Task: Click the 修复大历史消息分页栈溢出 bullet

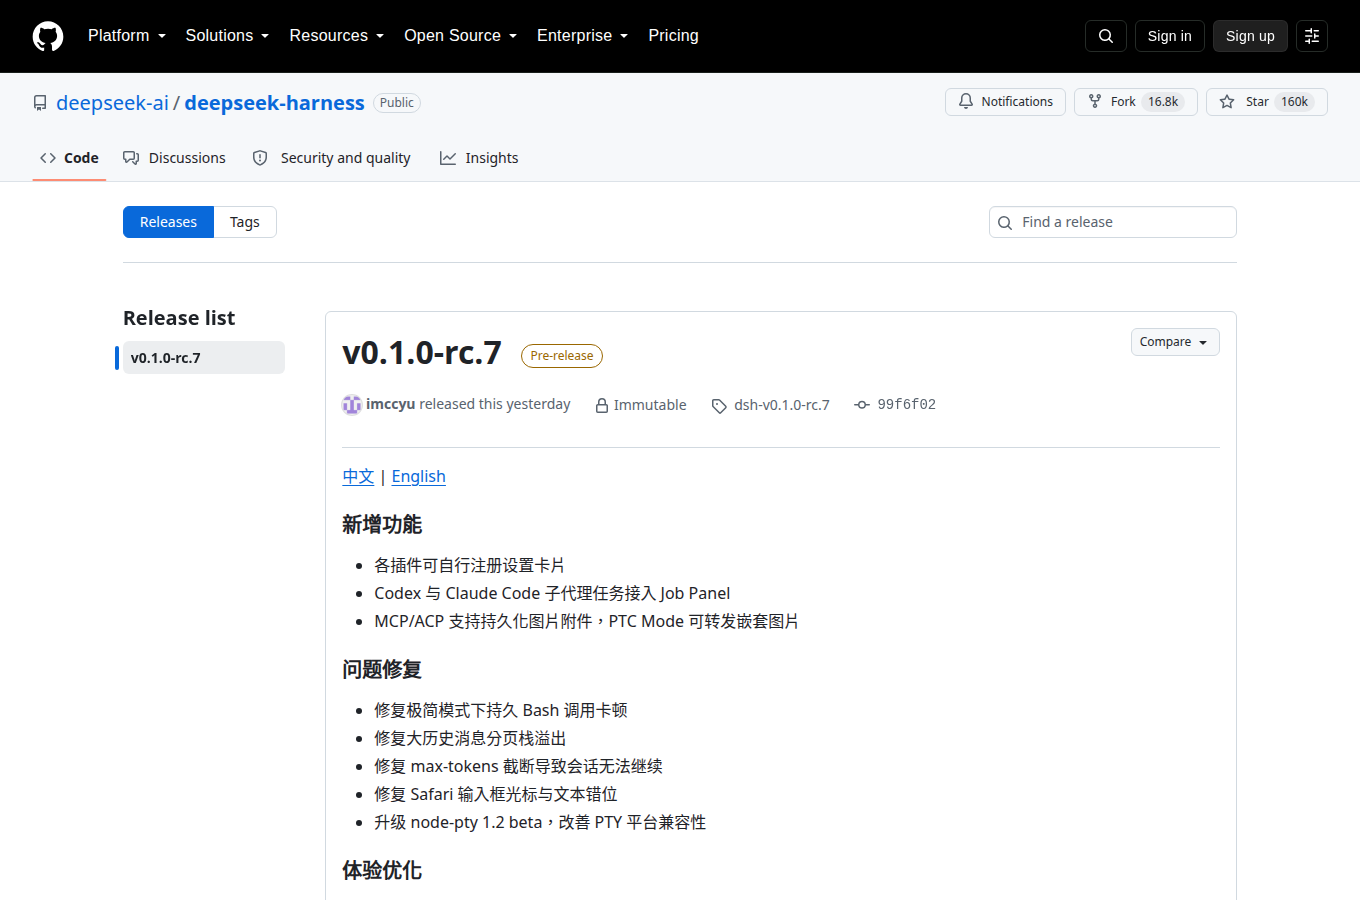Action: (x=470, y=738)
